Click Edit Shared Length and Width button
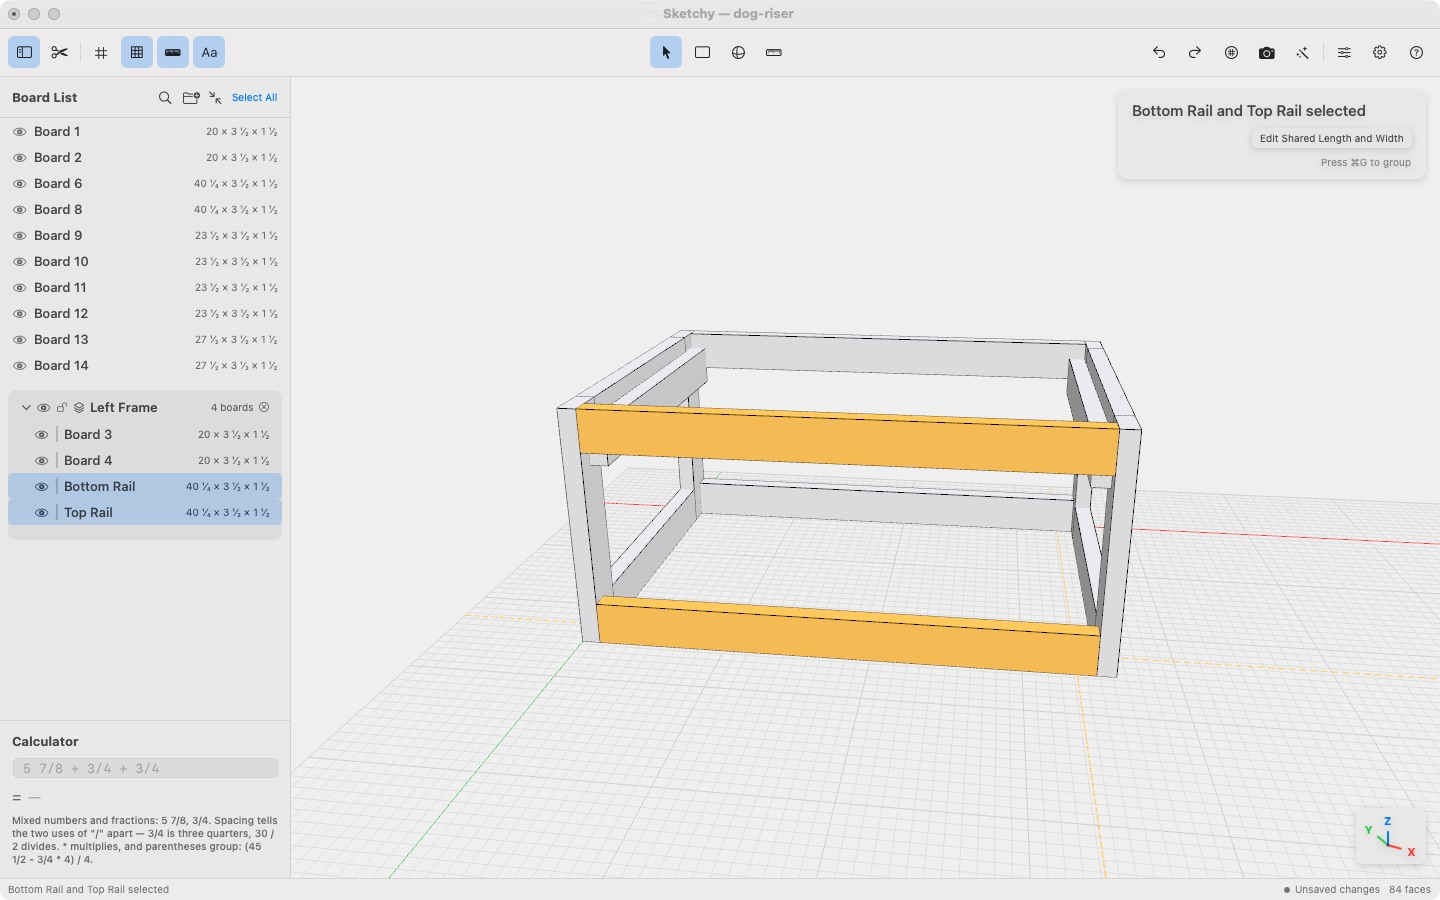1440x900 pixels. pos(1331,139)
